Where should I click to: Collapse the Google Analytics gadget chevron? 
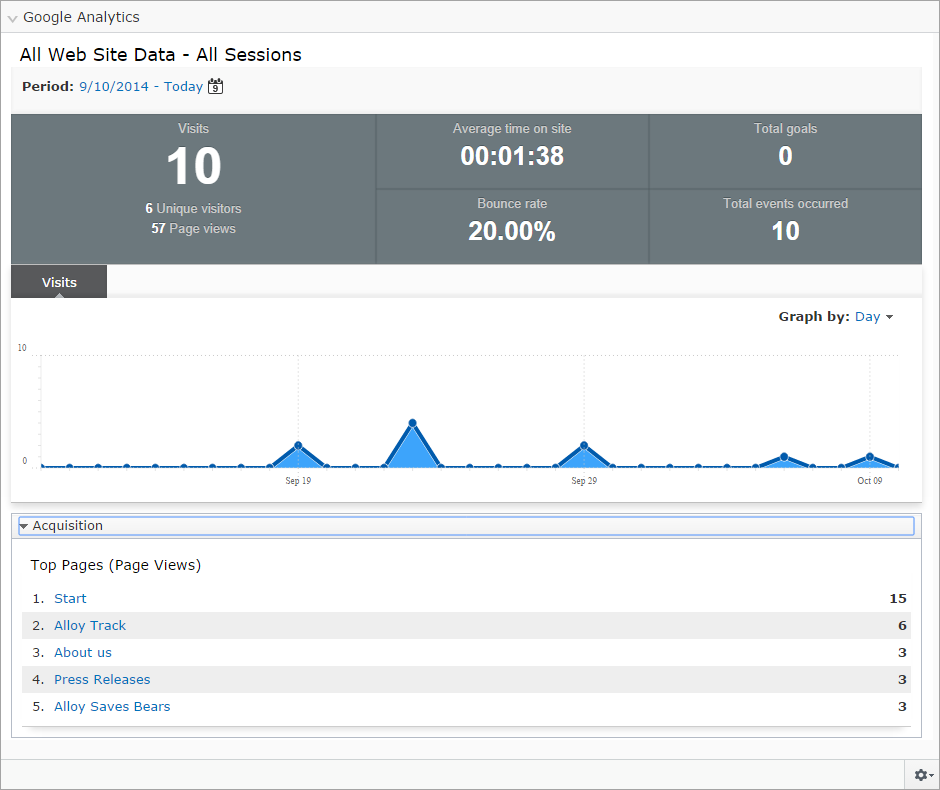(12, 18)
